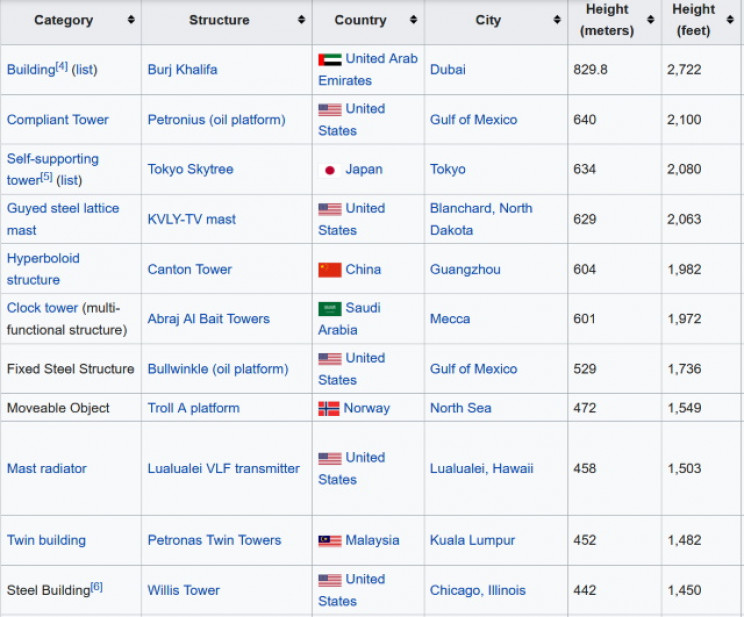Viewport: 744px width, 617px height.
Task: Open the Willis Tower link
Action: [x=183, y=590]
